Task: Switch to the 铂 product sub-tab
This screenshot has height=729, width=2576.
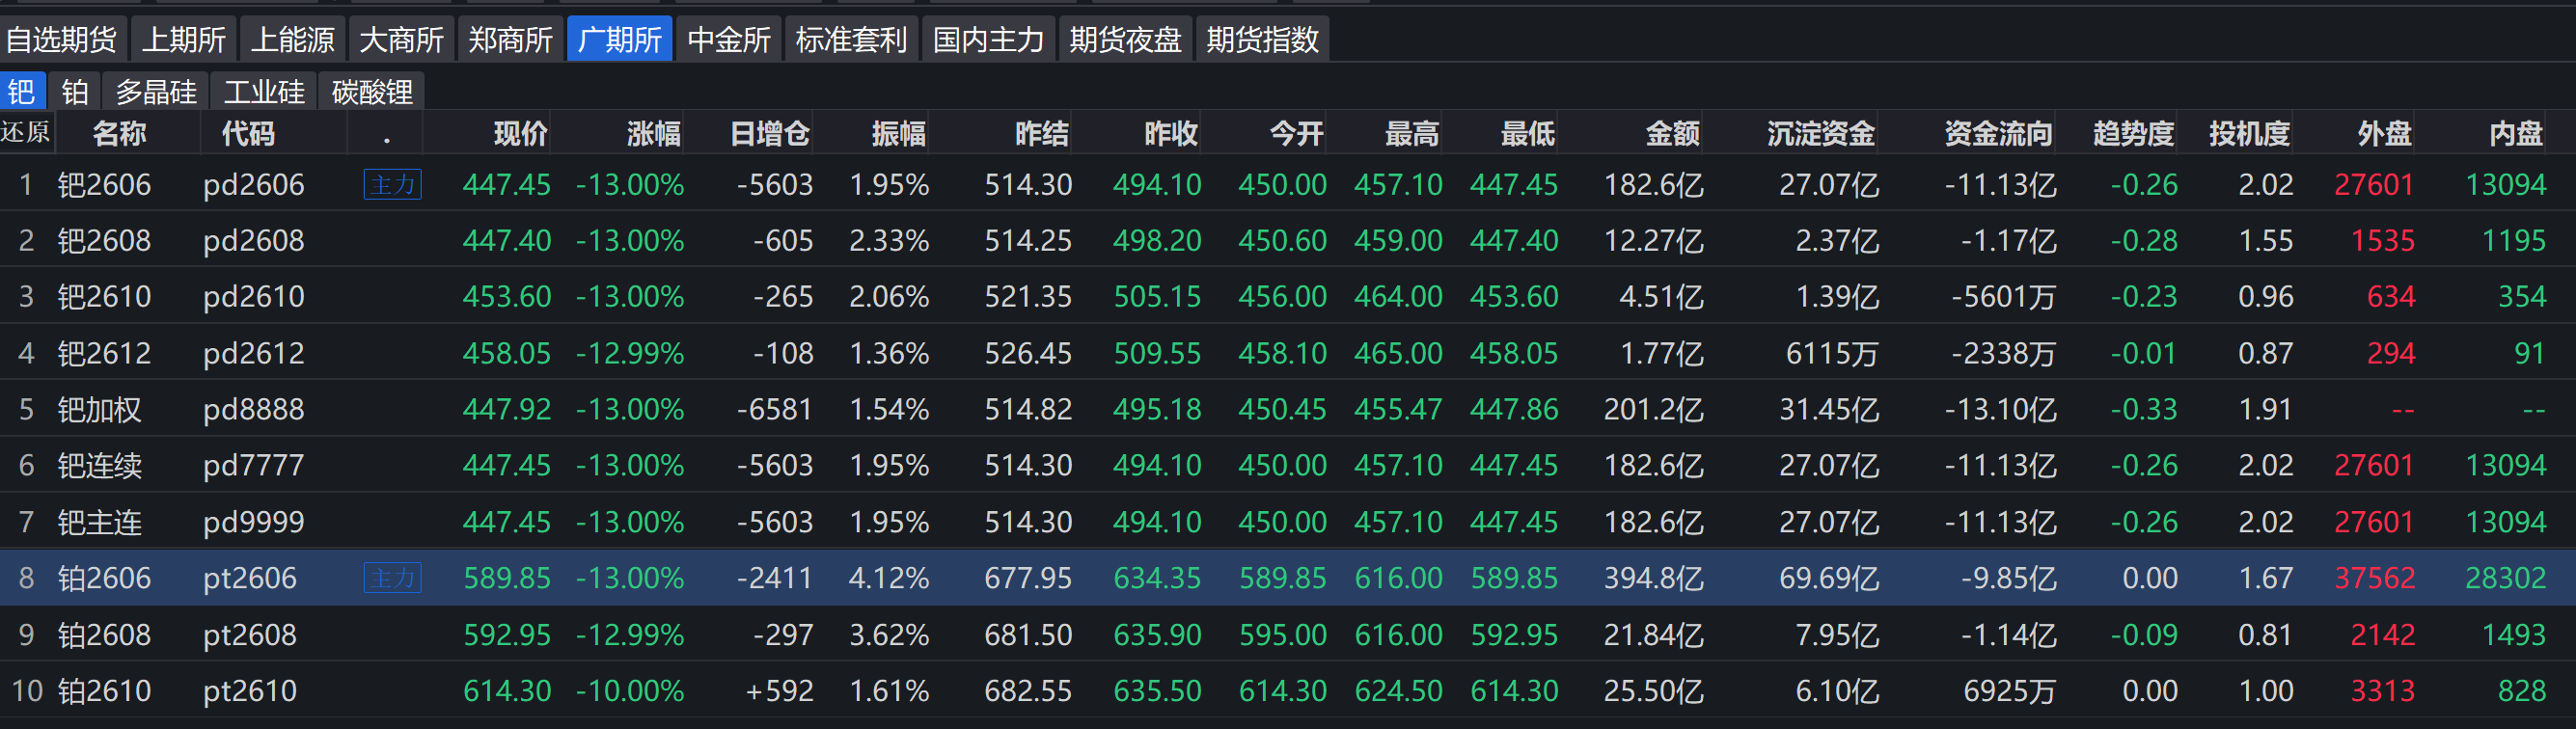Action: 75,92
